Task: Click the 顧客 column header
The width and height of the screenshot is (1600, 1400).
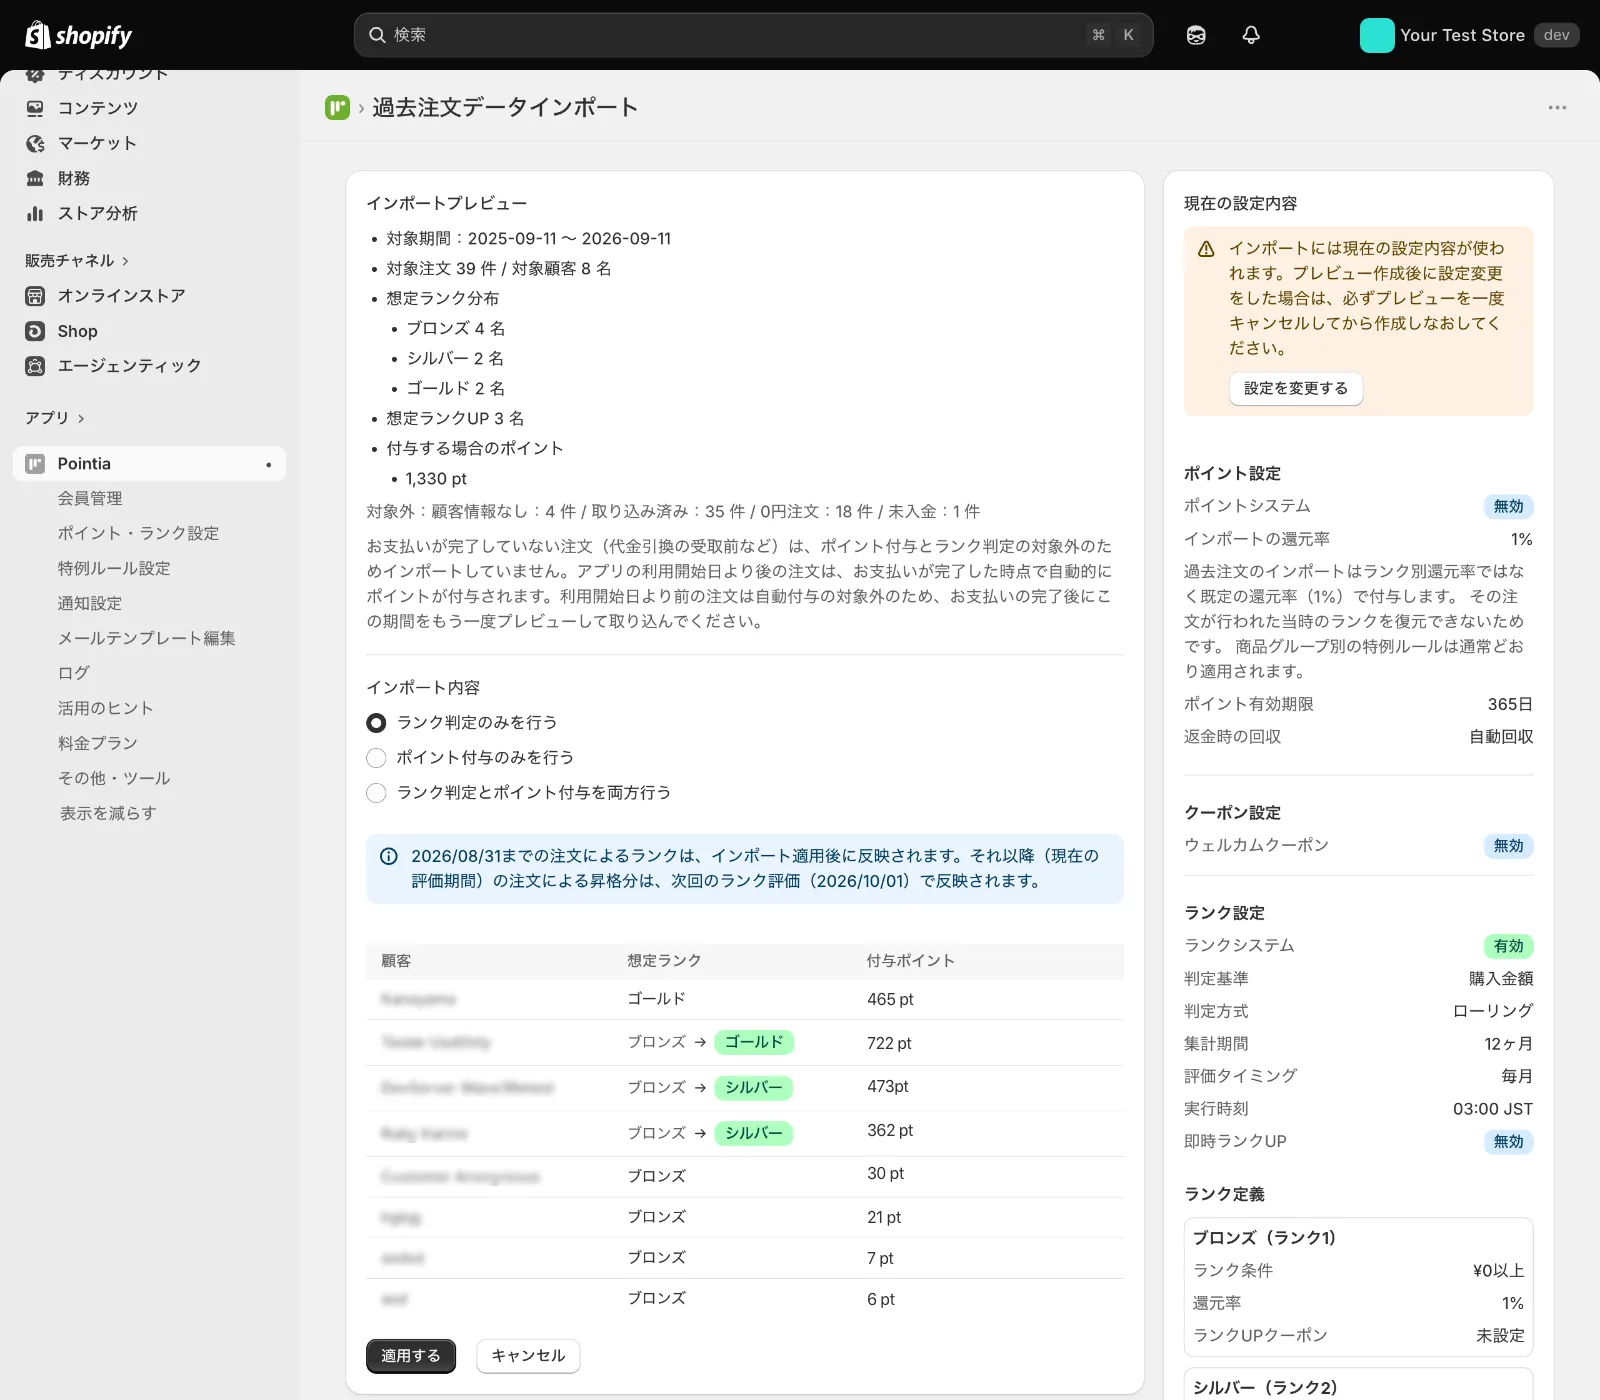Action: coord(396,961)
